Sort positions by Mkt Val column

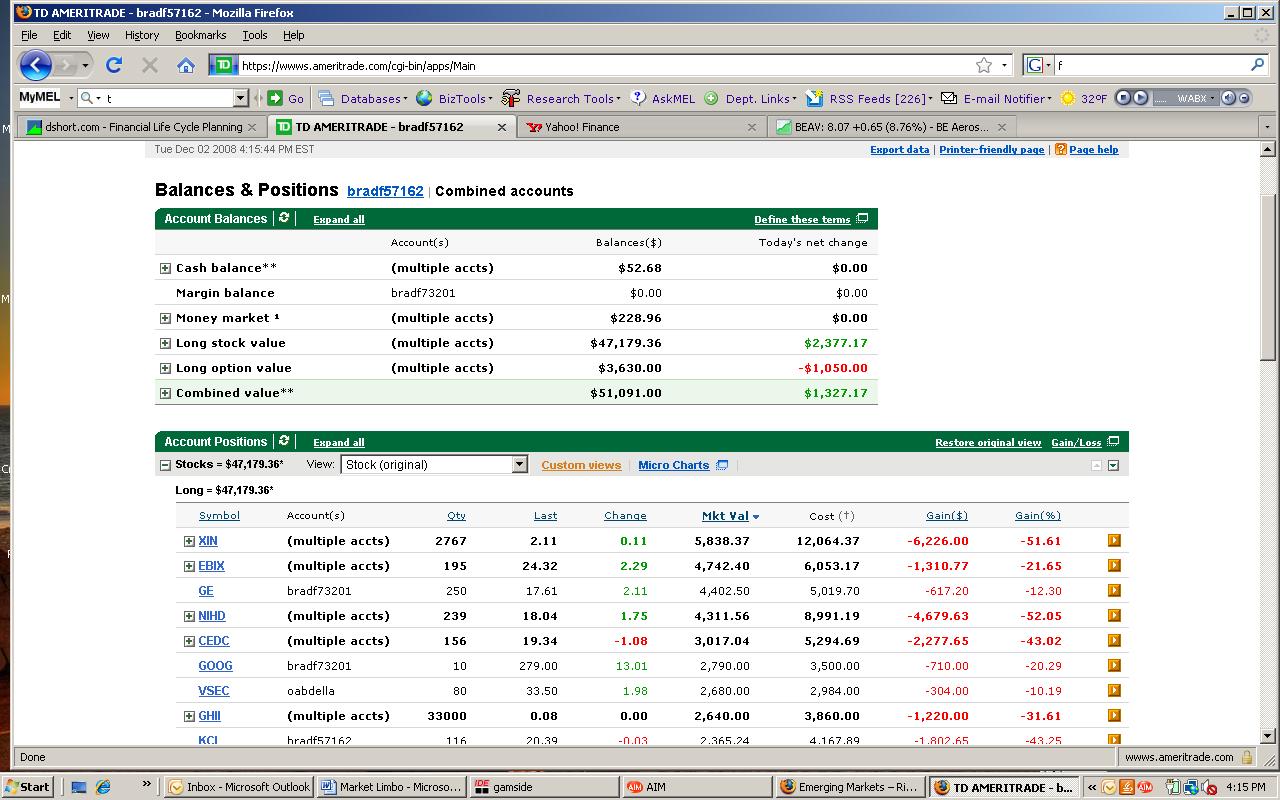point(725,516)
